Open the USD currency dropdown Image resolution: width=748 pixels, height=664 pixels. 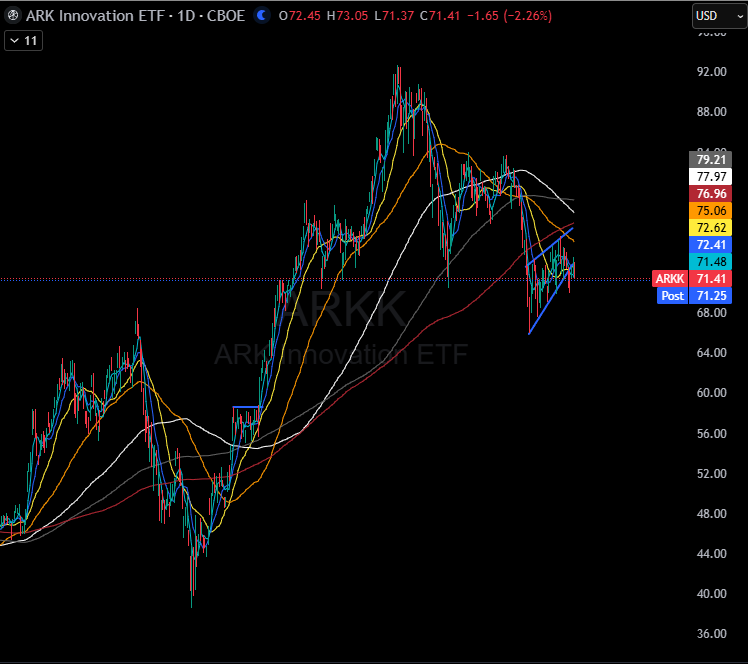pyautogui.click(x=720, y=16)
